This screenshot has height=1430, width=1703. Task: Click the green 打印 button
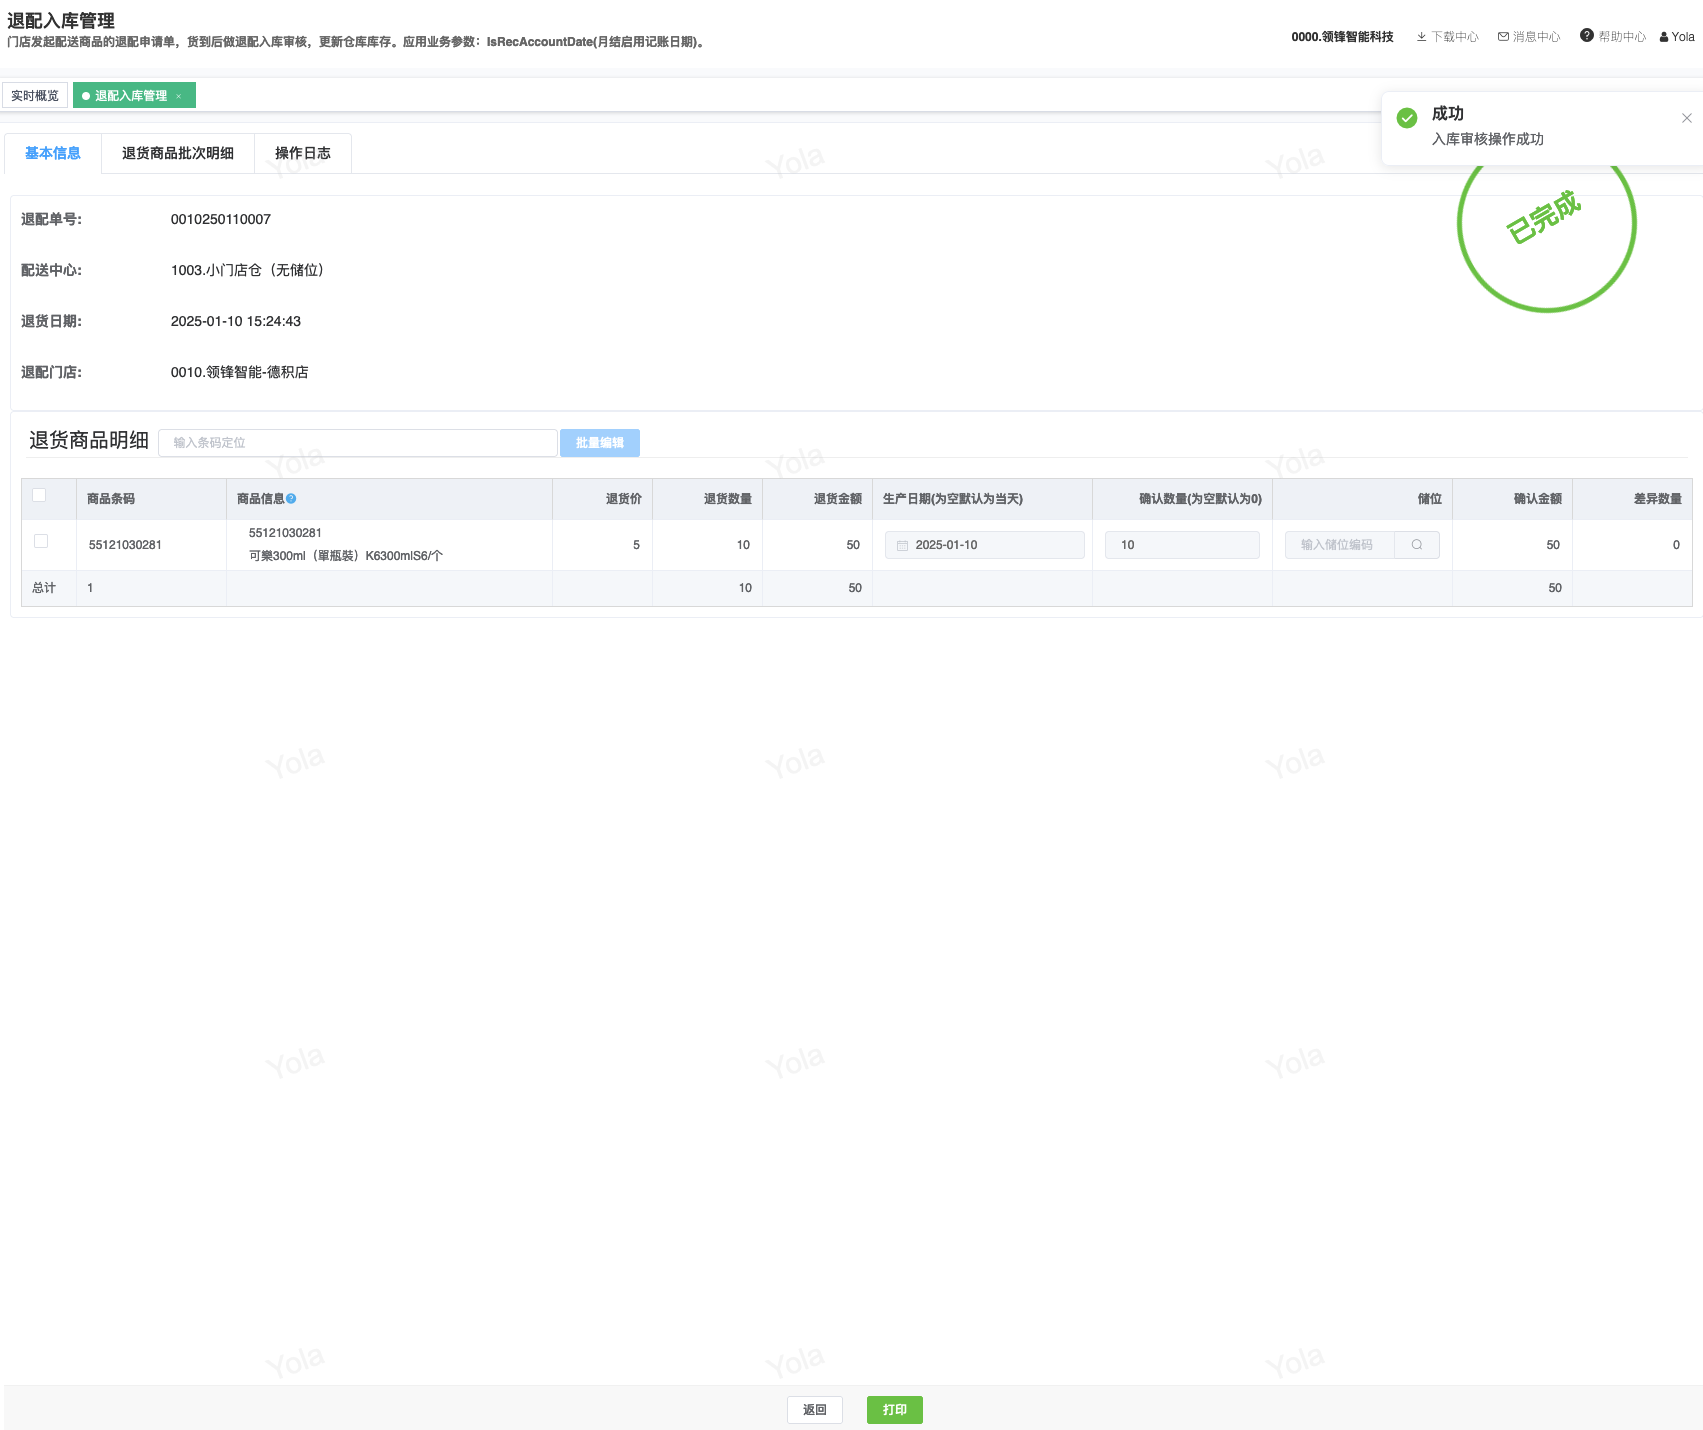pyautogui.click(x=895, y=1410)
